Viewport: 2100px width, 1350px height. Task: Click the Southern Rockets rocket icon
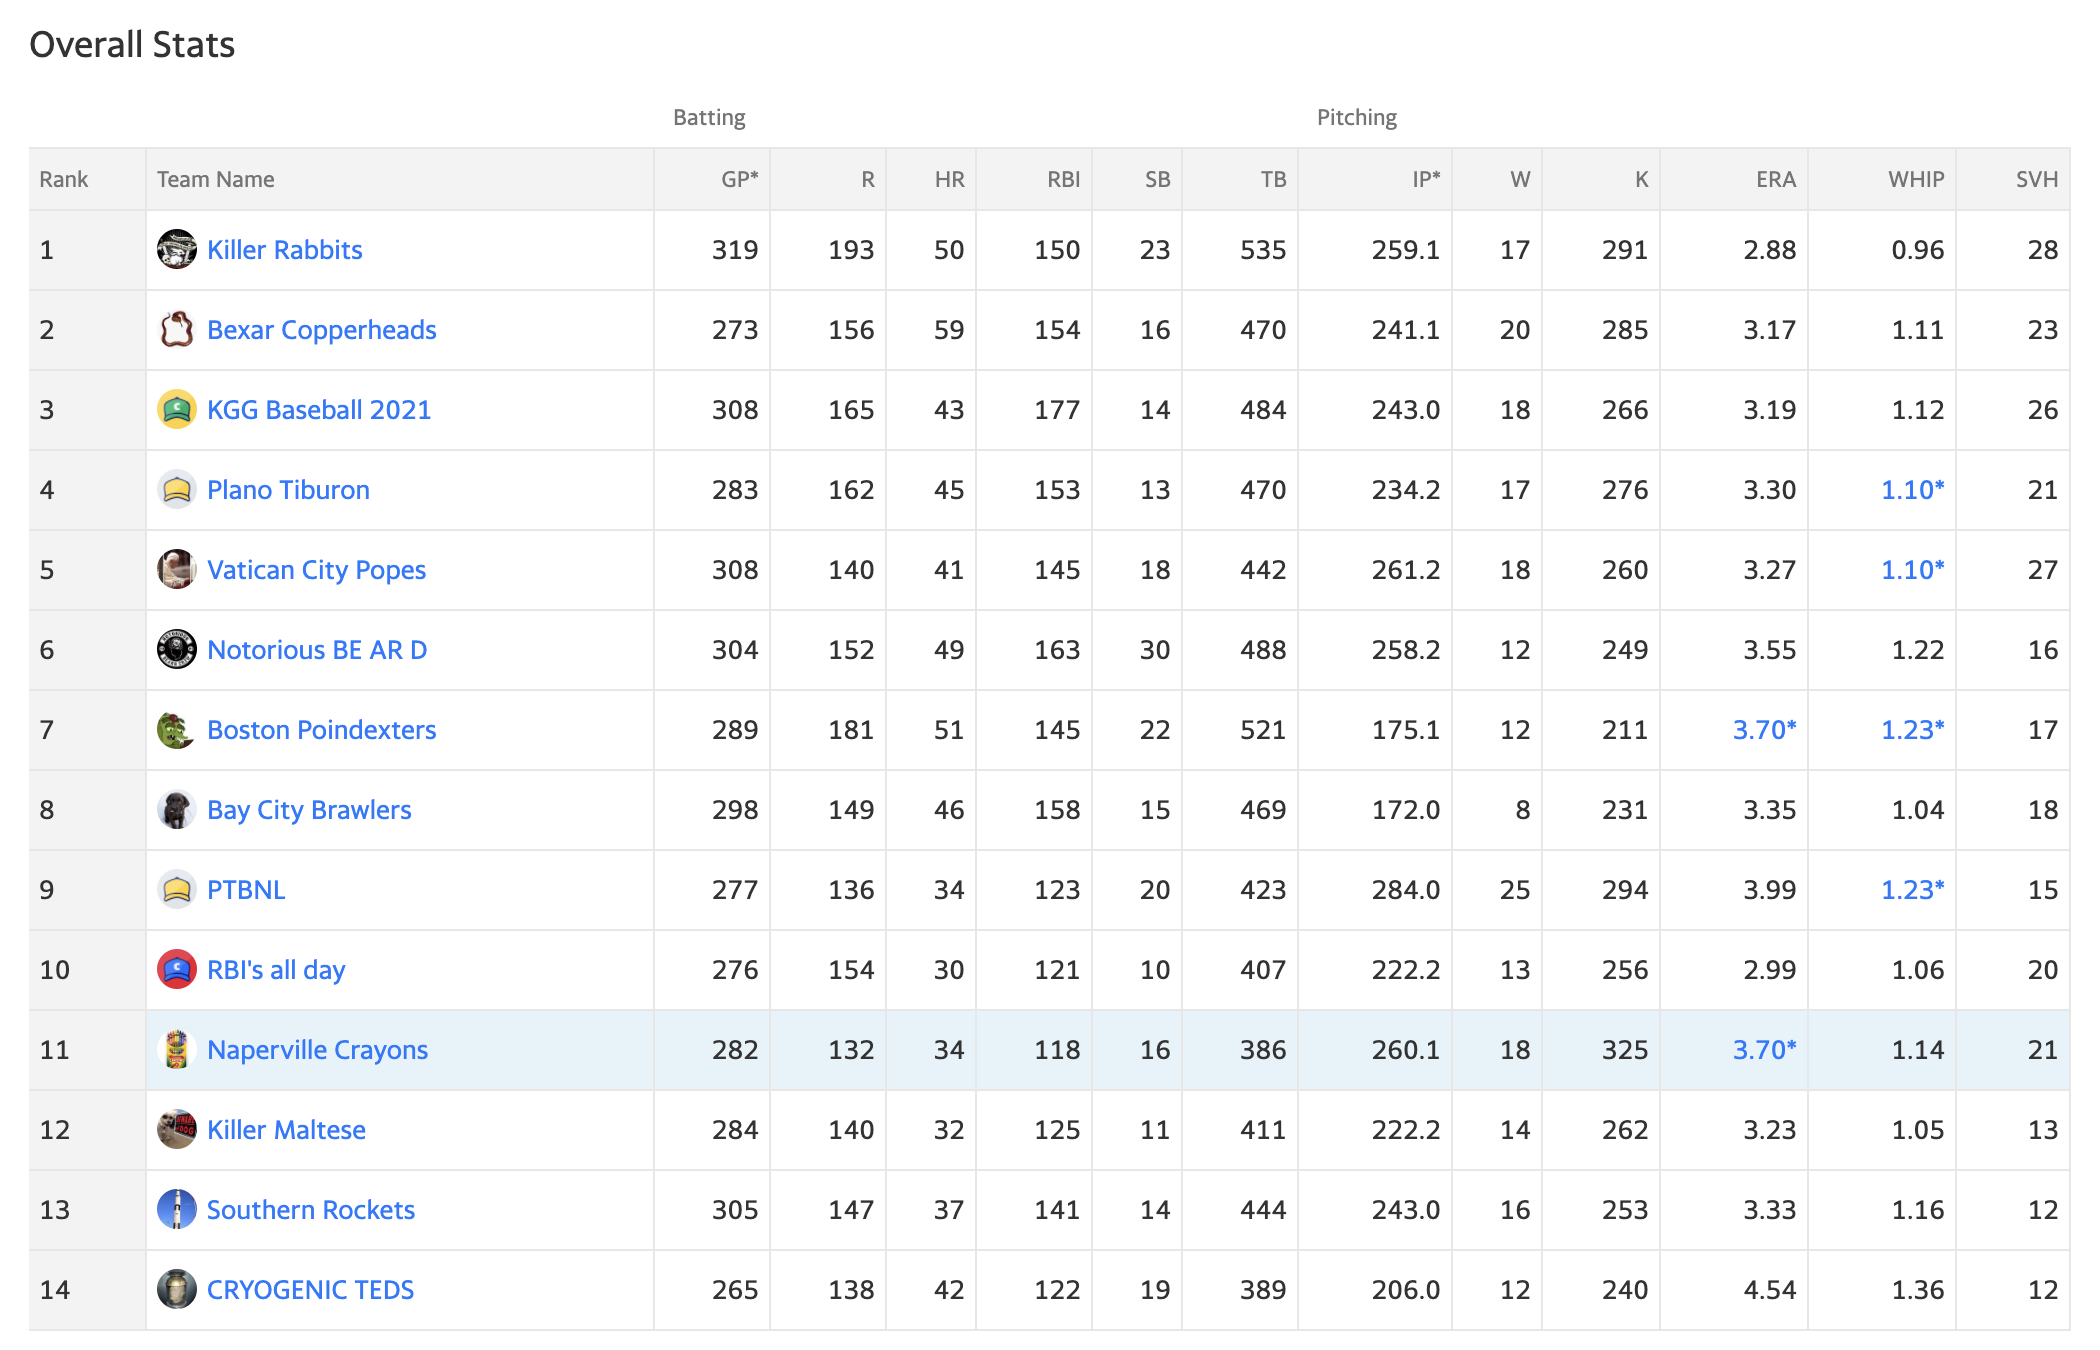point(177,1209)
